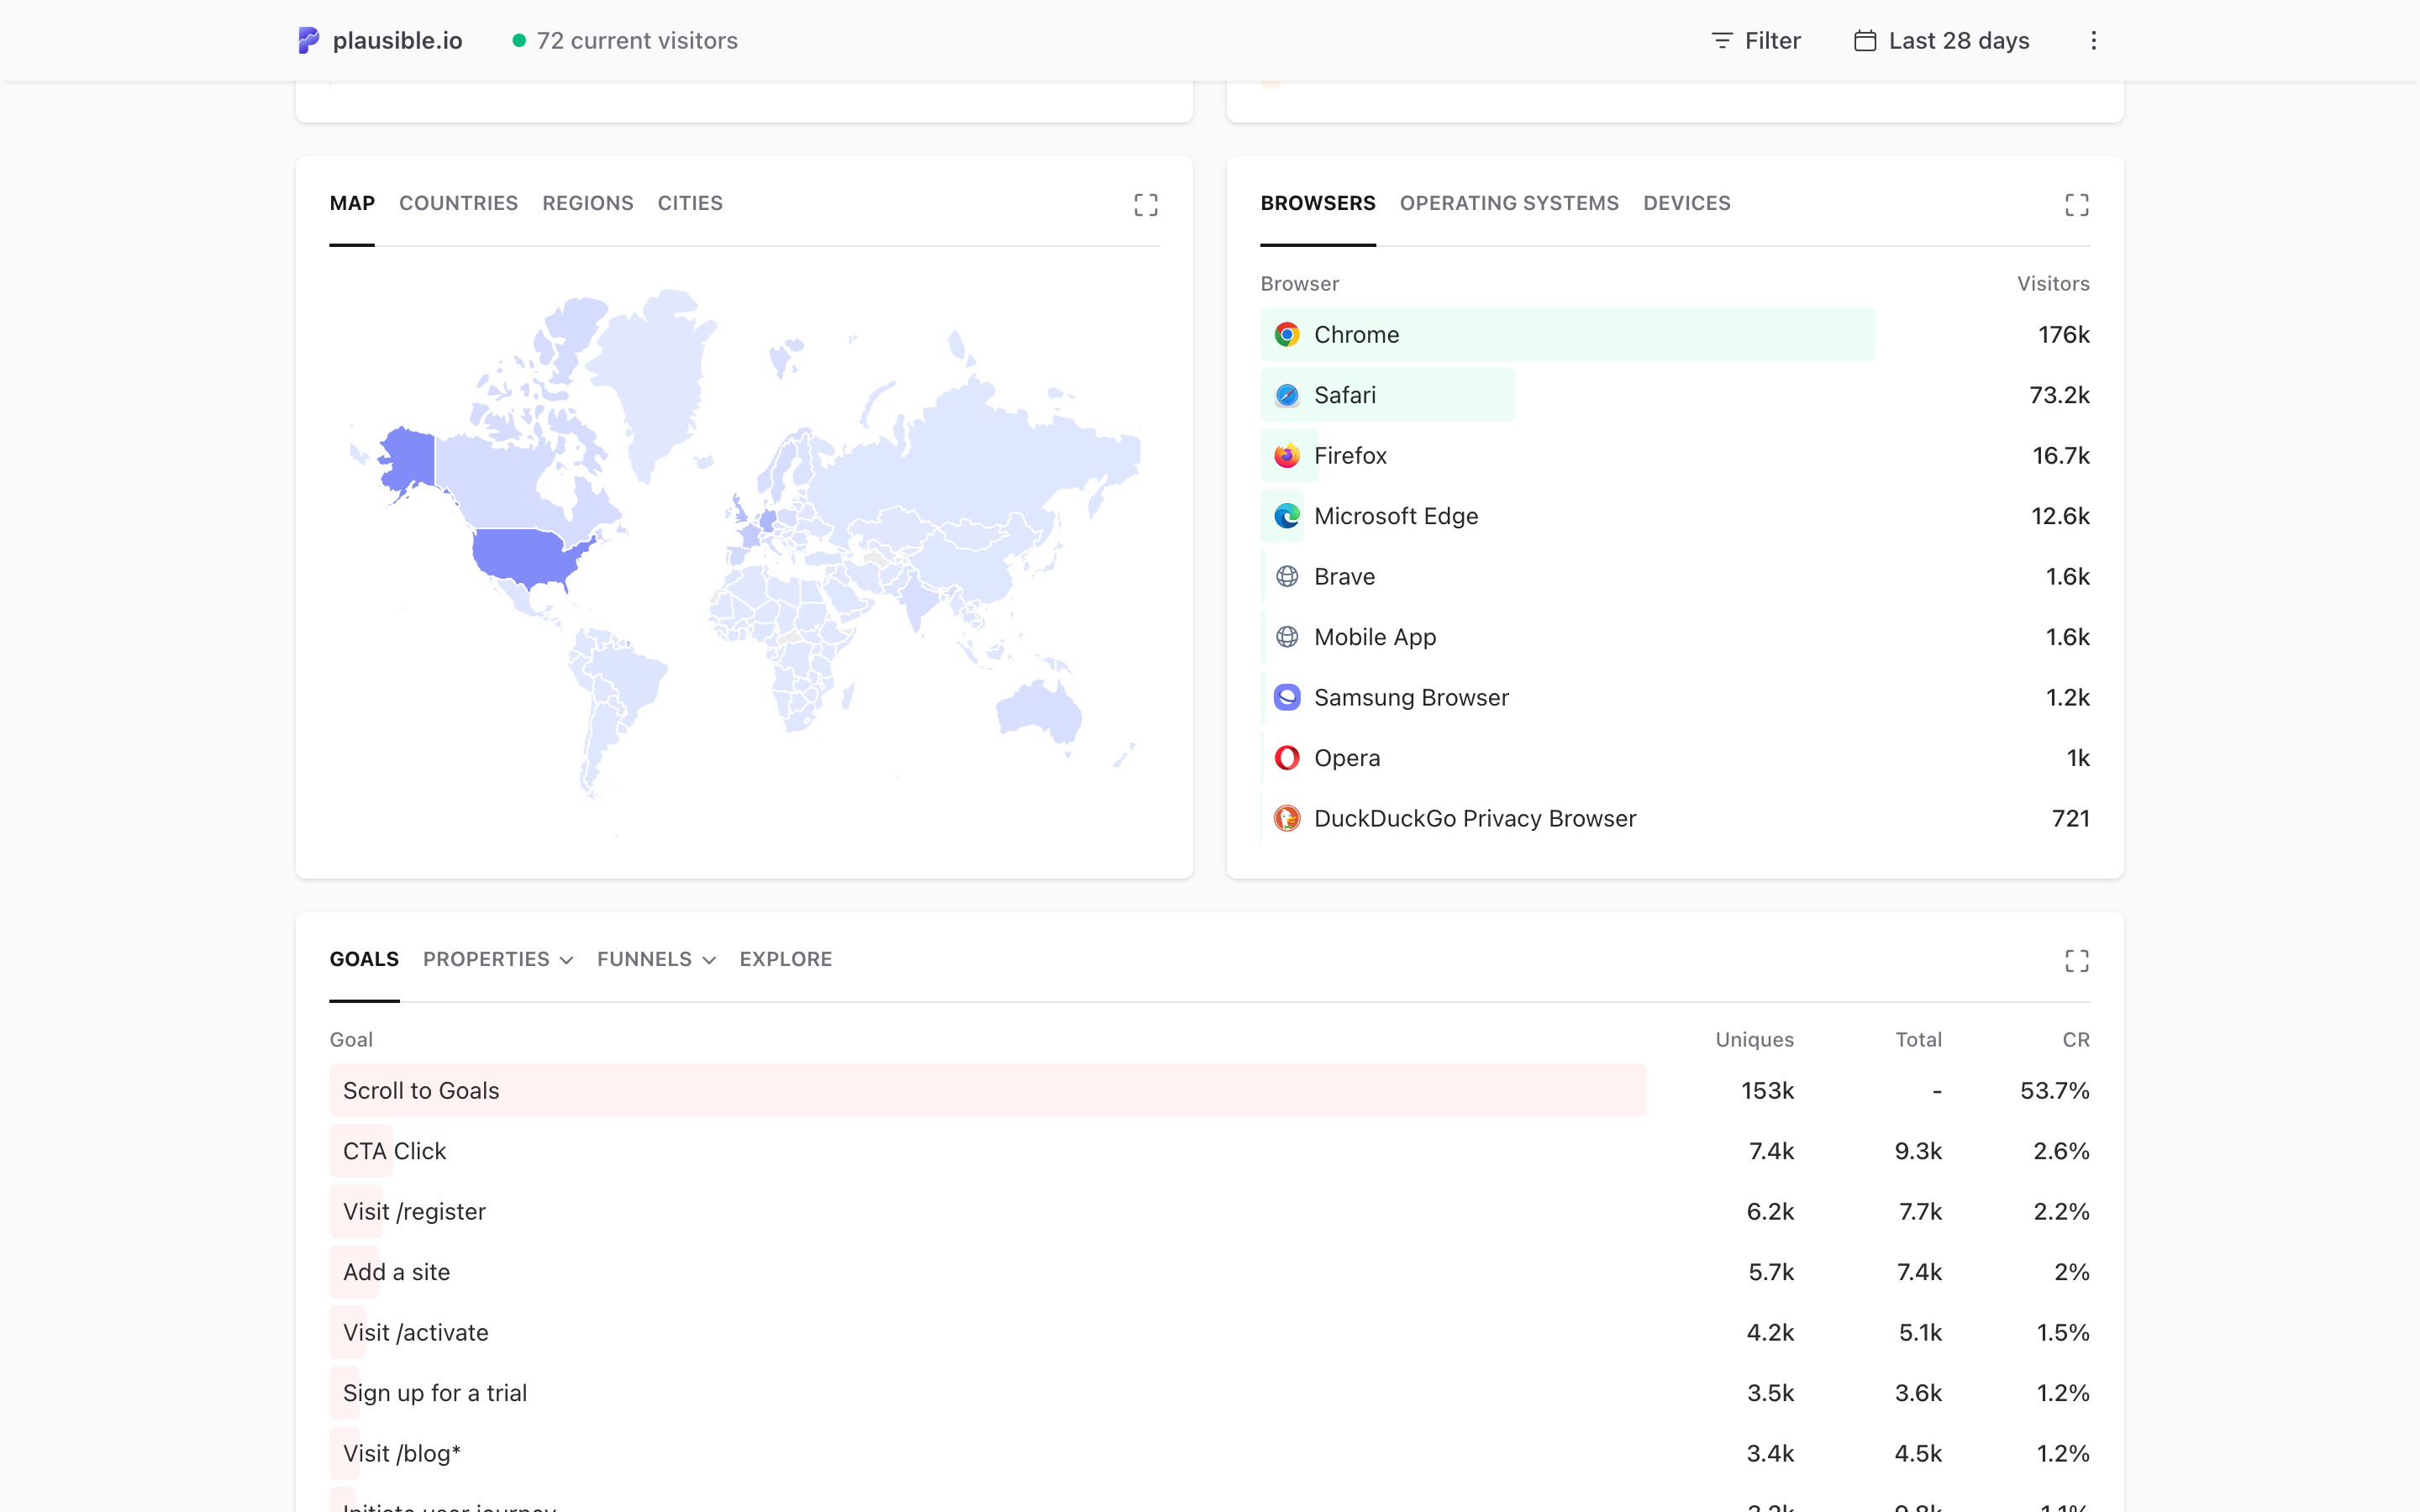
Task: Filter by Microsoft Edge row
Action: coord(1675,516)
